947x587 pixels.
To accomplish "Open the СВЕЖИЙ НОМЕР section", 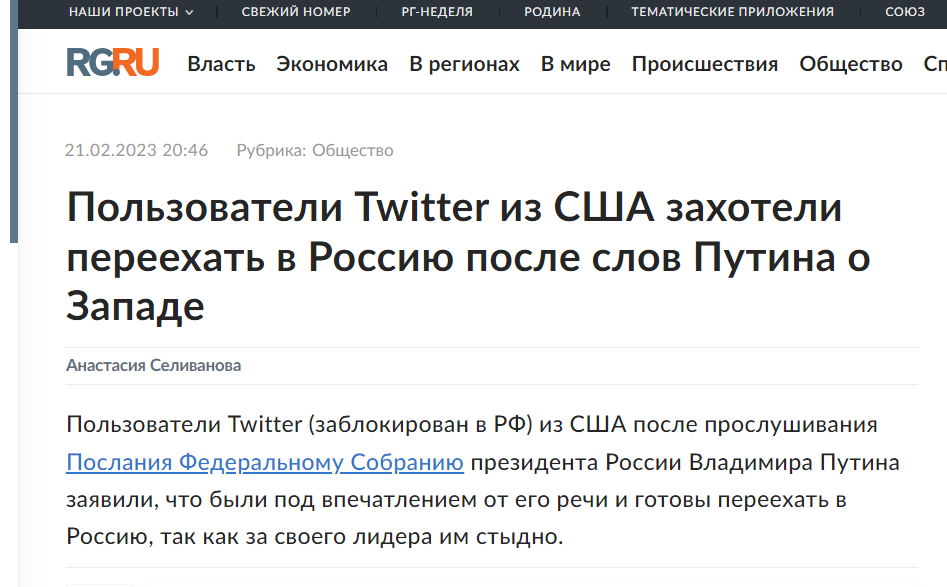I will [296, 11].
